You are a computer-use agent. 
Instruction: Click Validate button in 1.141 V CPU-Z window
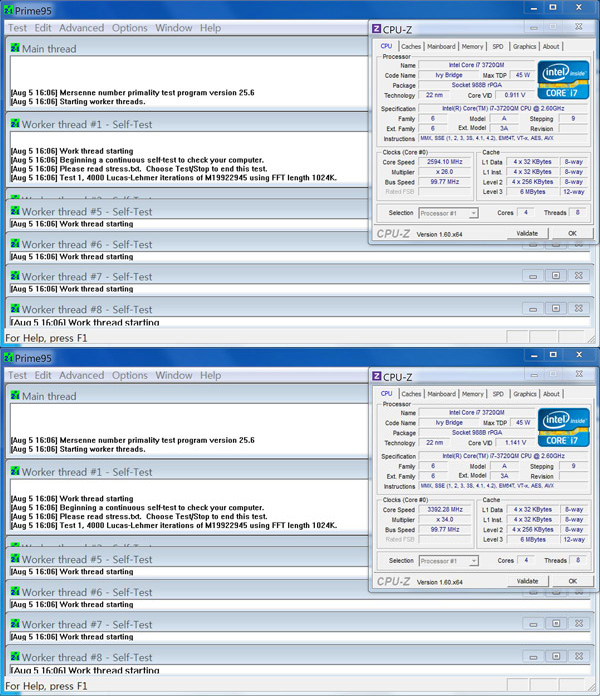(528, 581)
